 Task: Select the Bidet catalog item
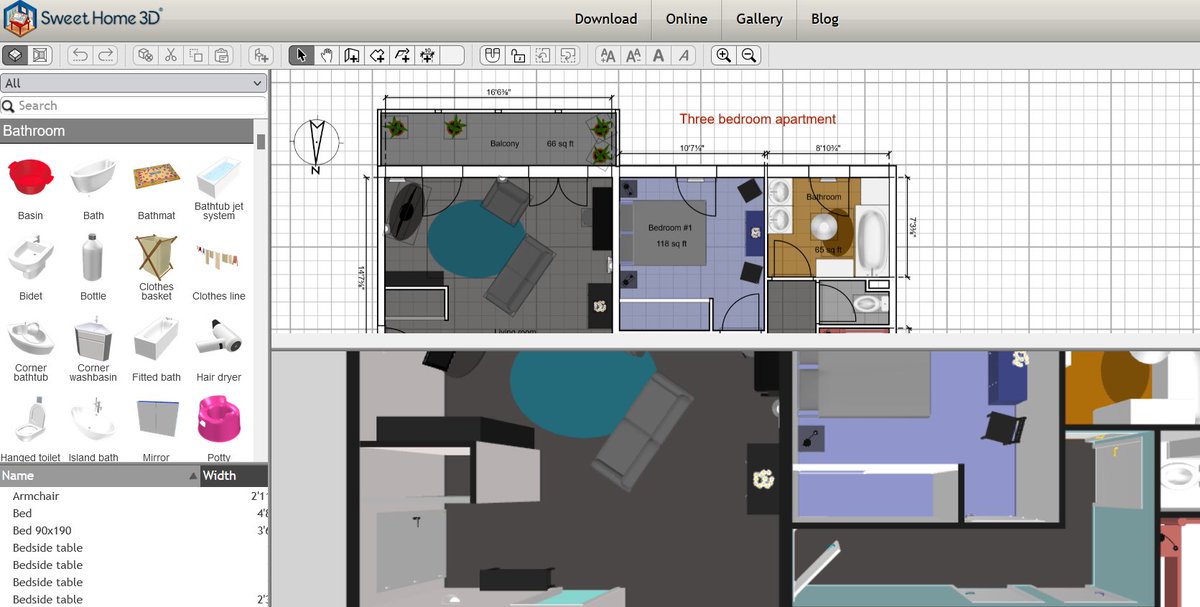tap(30, 267)
